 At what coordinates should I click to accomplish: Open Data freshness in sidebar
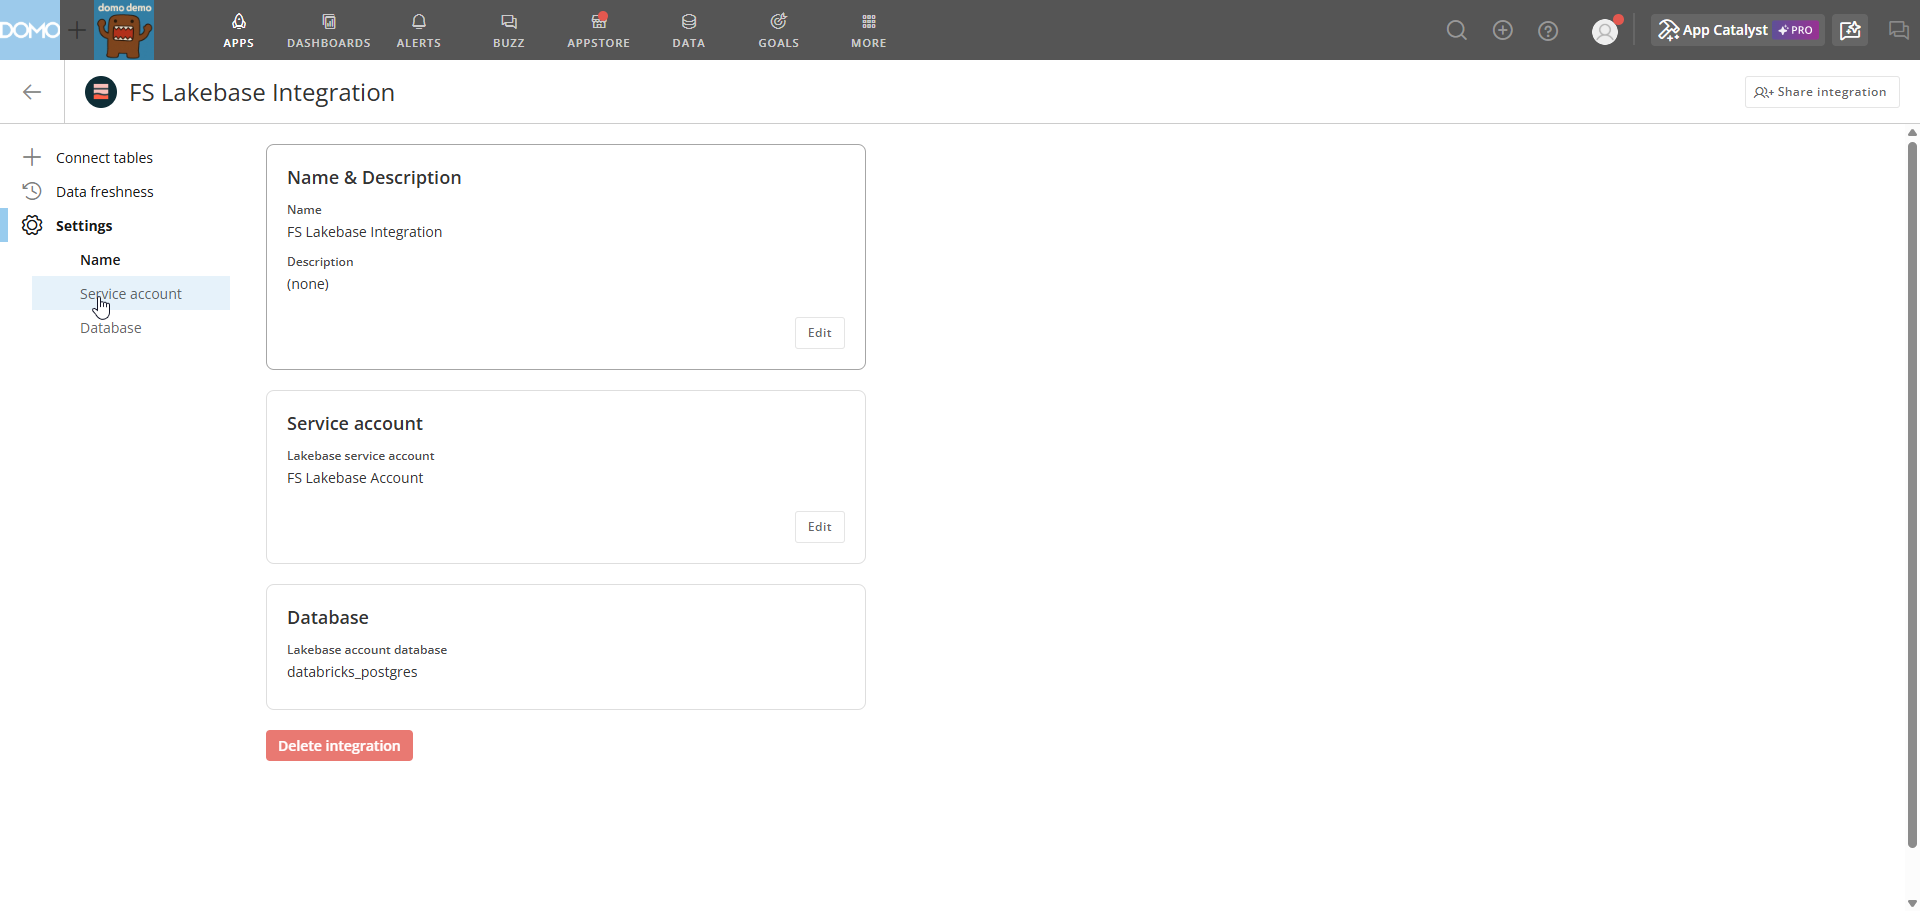point(105,192)
